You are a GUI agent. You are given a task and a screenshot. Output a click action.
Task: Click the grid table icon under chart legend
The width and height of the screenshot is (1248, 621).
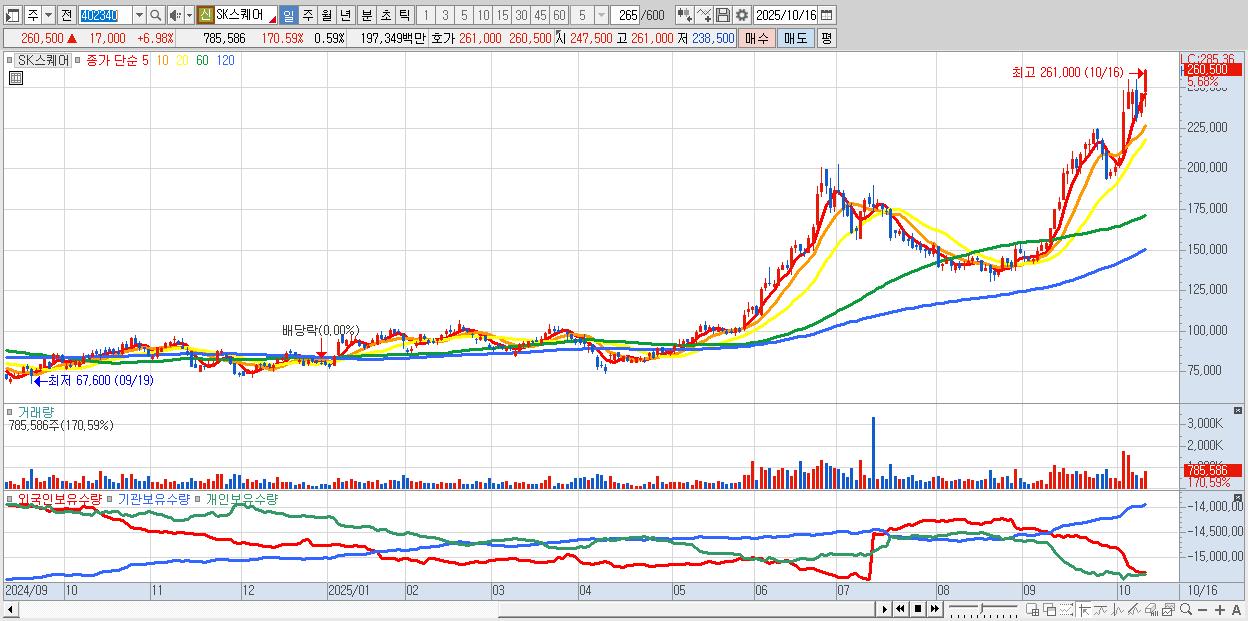(x=16, y=77)
